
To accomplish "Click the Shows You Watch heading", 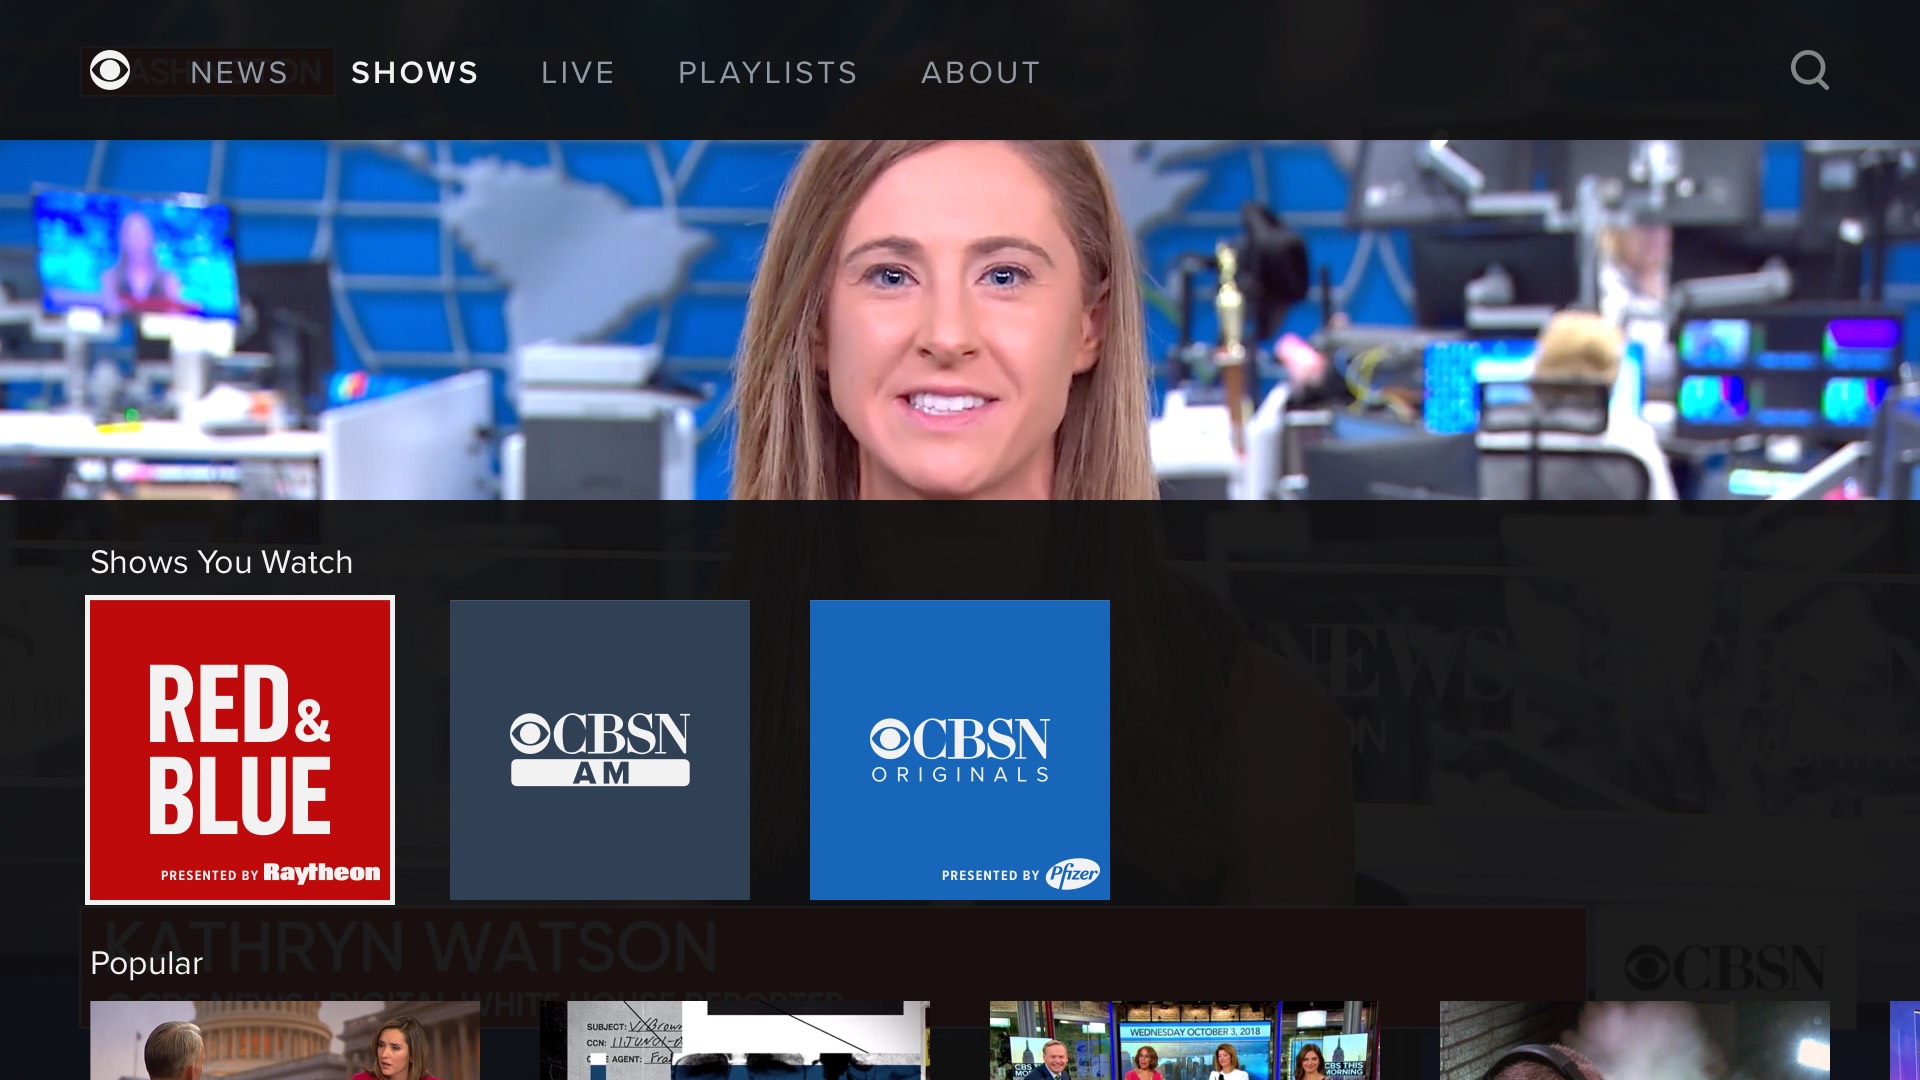I will pyautogui.click(x=221, y=562).
